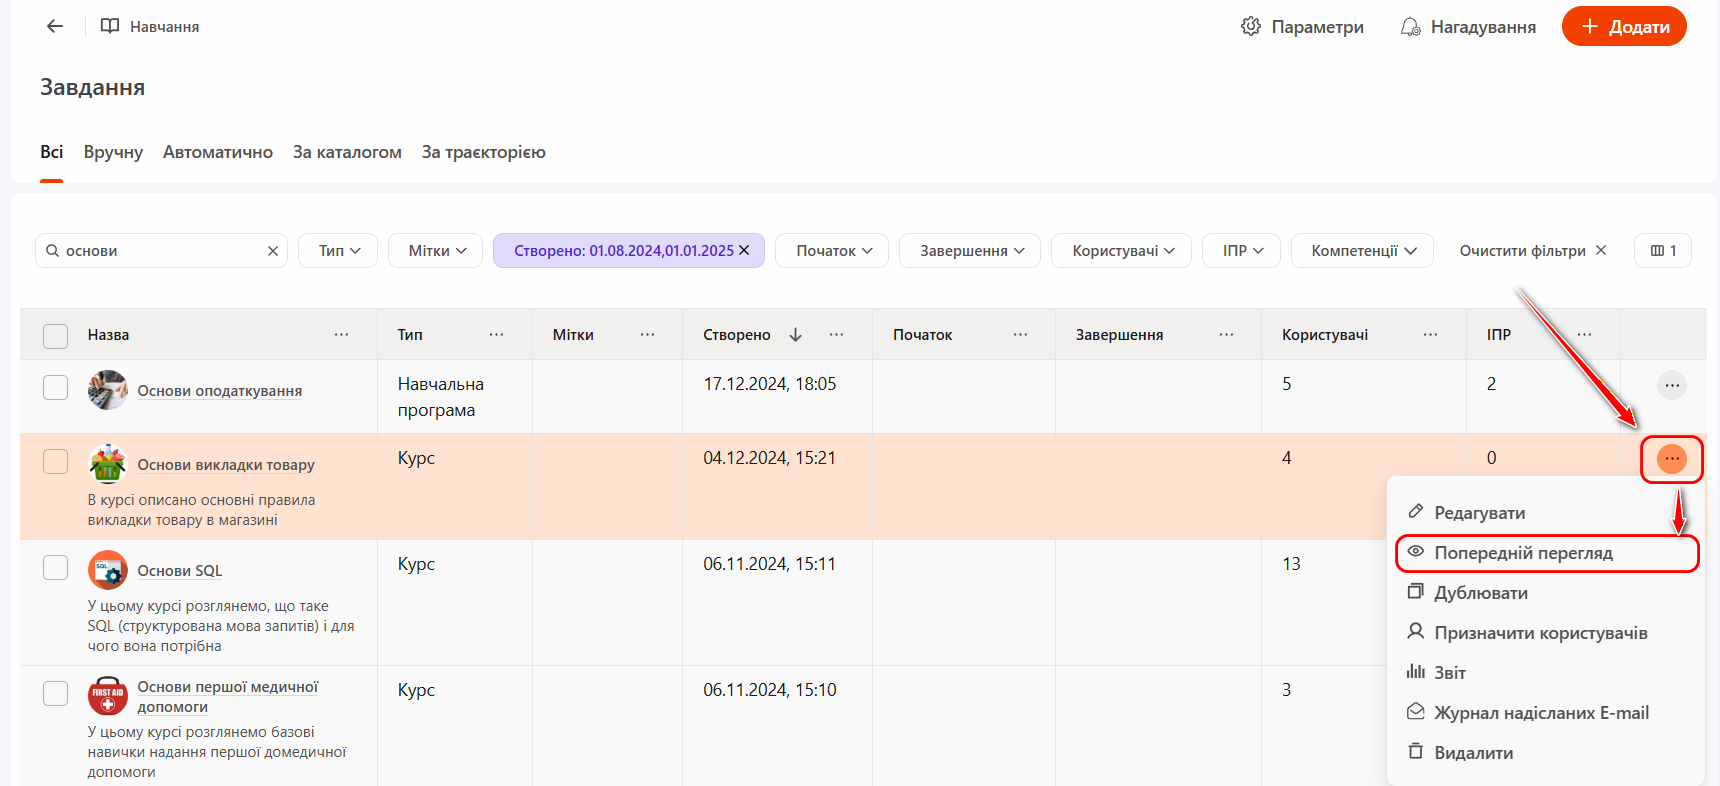Viewport: 1720px width, 786px height.
Task: Open three-dot menu for Основи оподаткування row
Action: point(1671,385)
